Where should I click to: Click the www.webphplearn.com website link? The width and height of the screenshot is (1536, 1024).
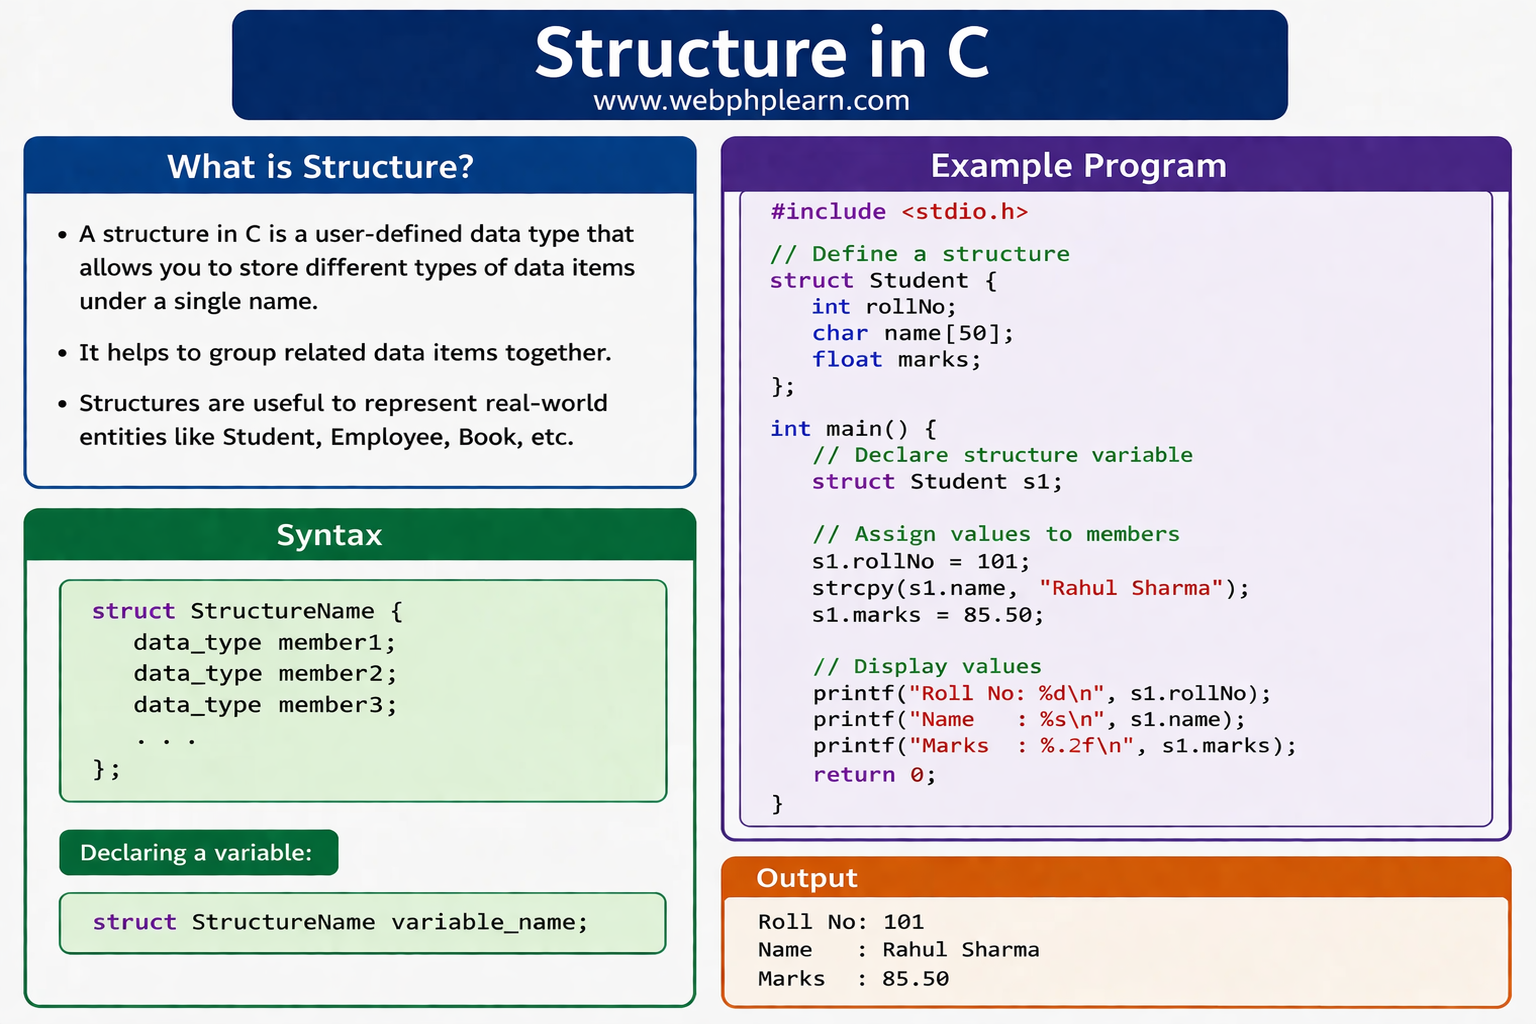tap(751, 101)
